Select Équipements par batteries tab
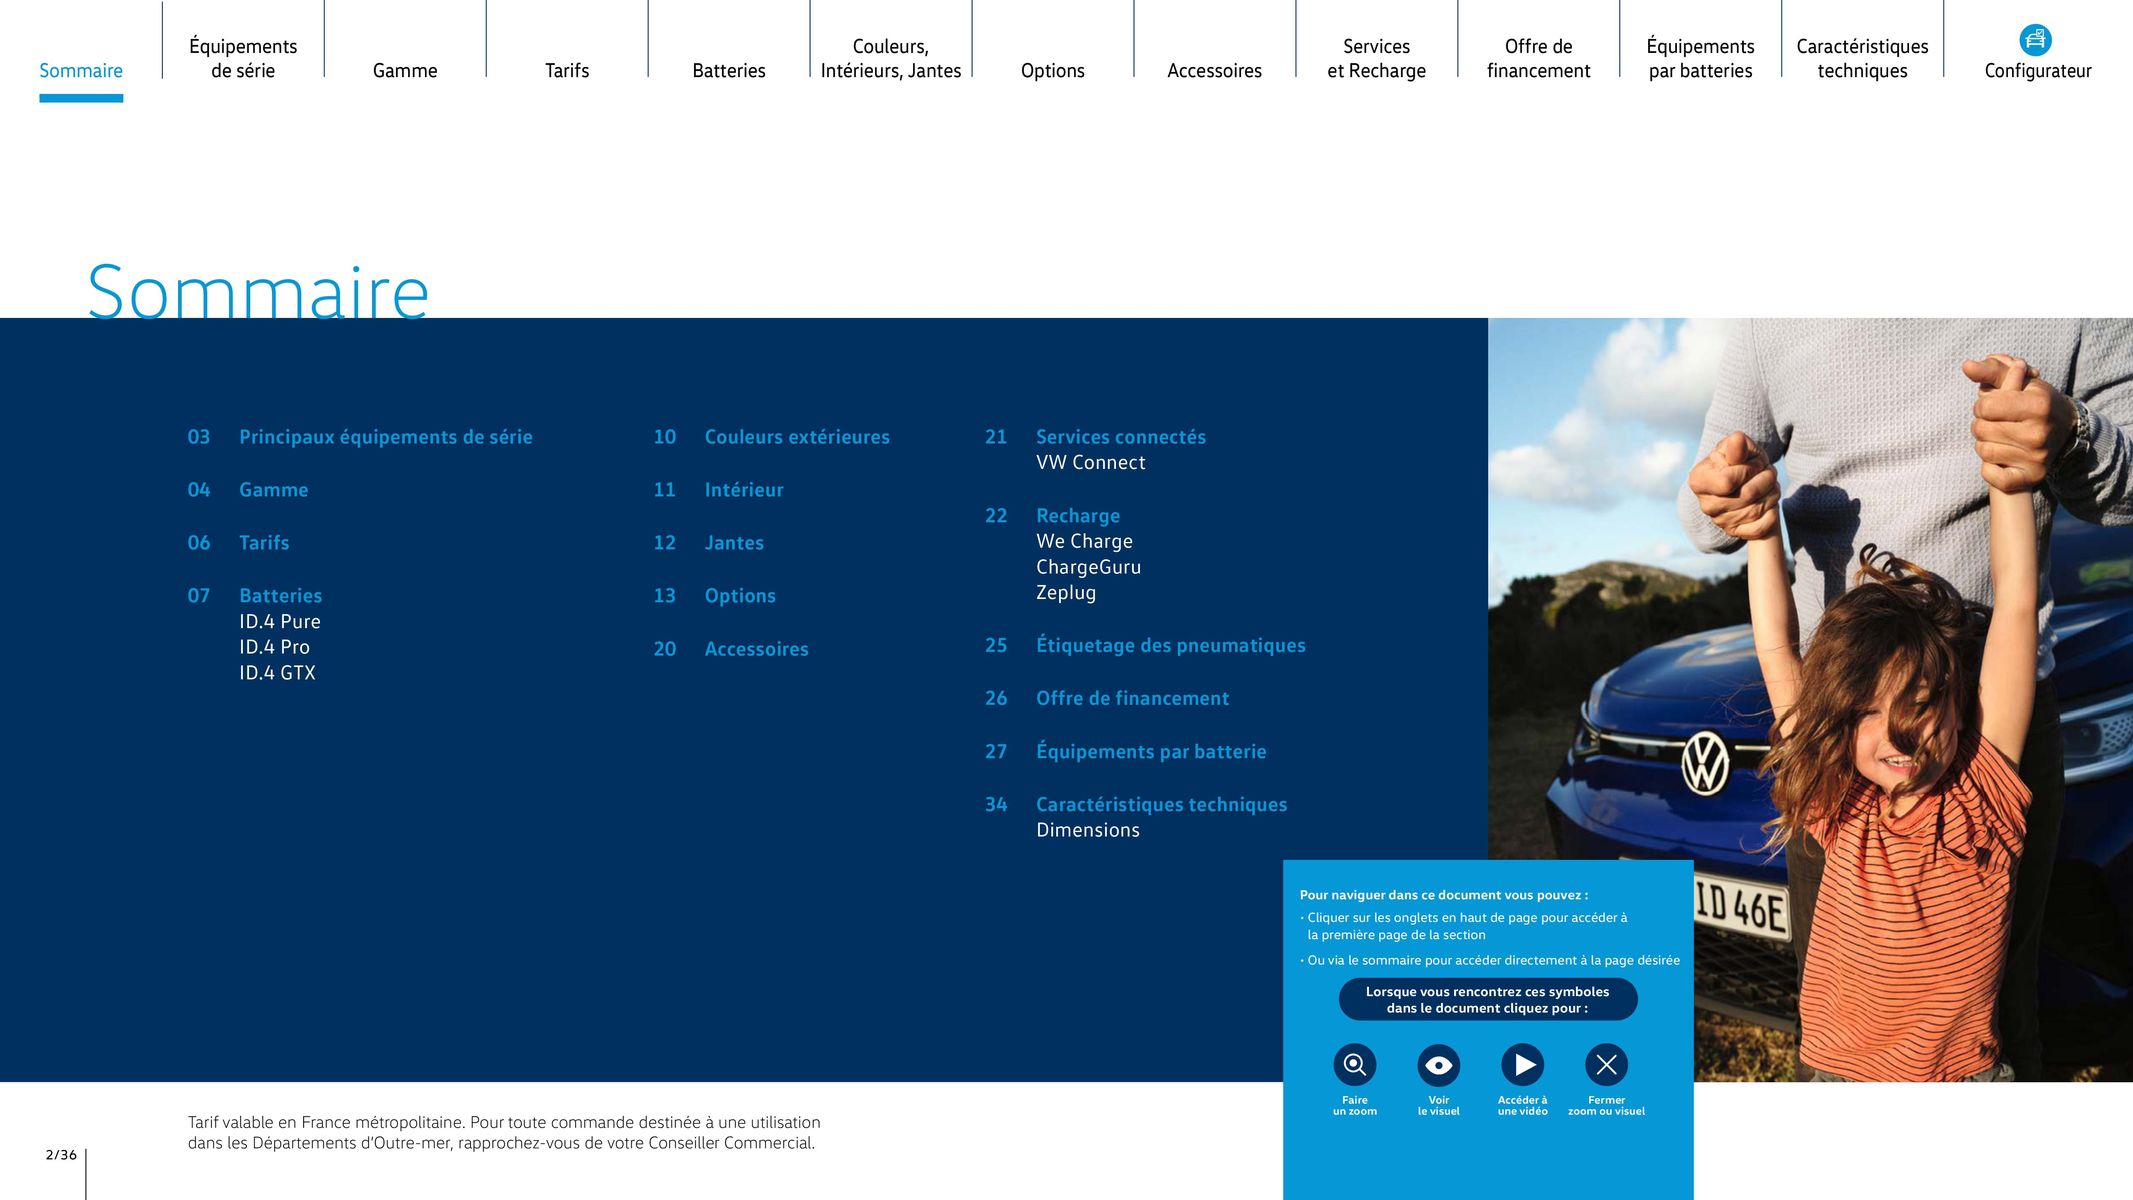Viewport: 2133px width, 1200px height. click(1701, 58)
